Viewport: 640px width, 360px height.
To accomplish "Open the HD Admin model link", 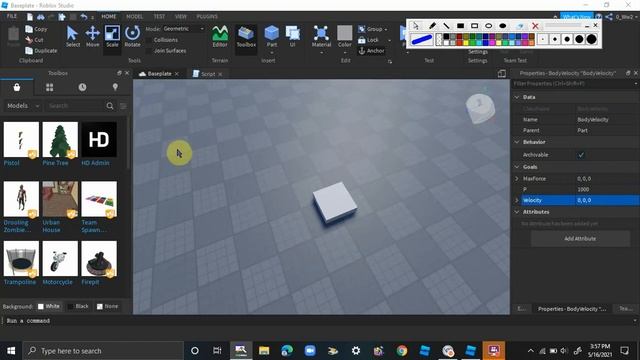I will coord(95,163).
